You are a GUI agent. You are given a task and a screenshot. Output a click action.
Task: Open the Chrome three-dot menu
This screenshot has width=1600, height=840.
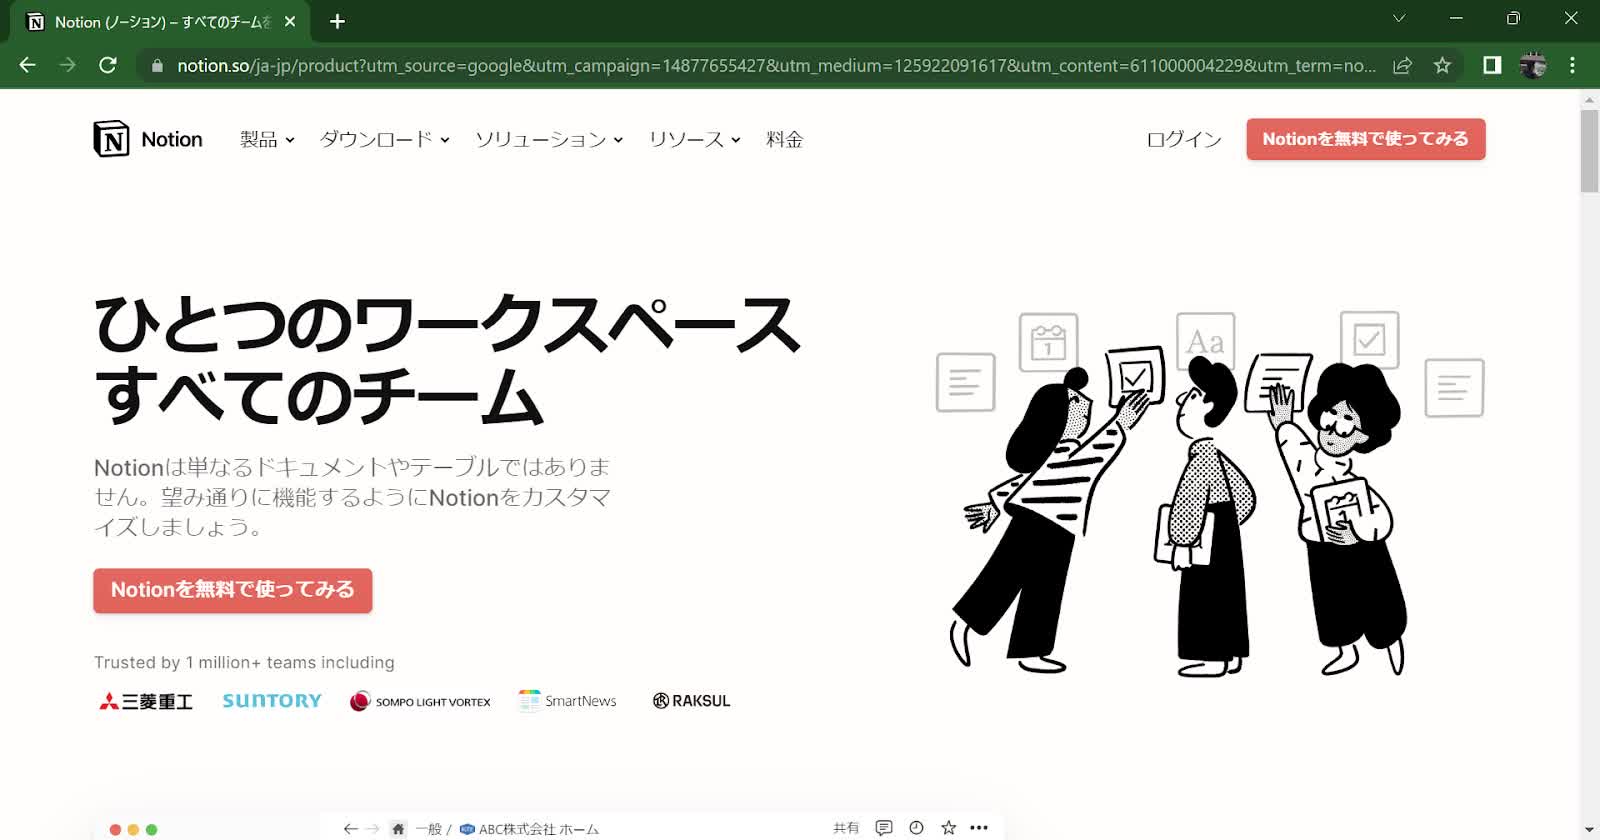pos(1572,65)
